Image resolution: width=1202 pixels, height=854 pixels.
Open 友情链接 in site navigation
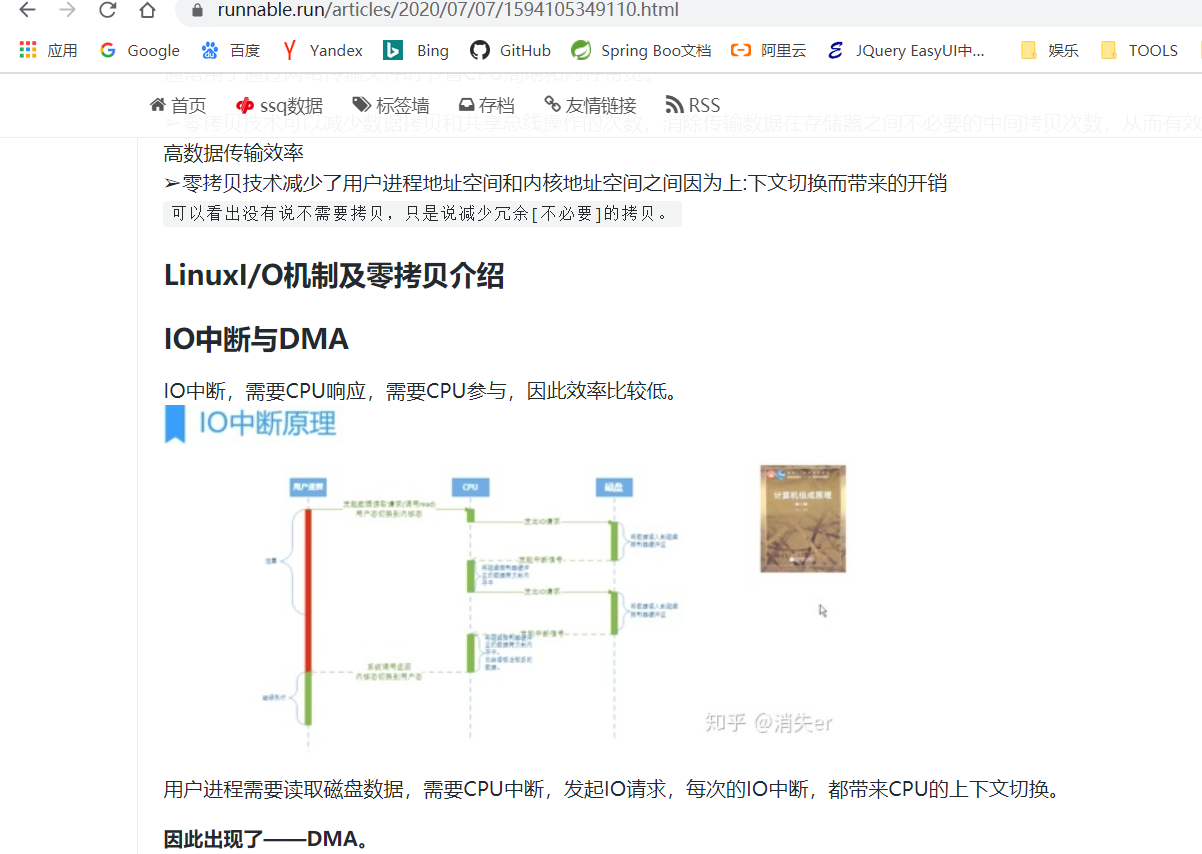590,105
